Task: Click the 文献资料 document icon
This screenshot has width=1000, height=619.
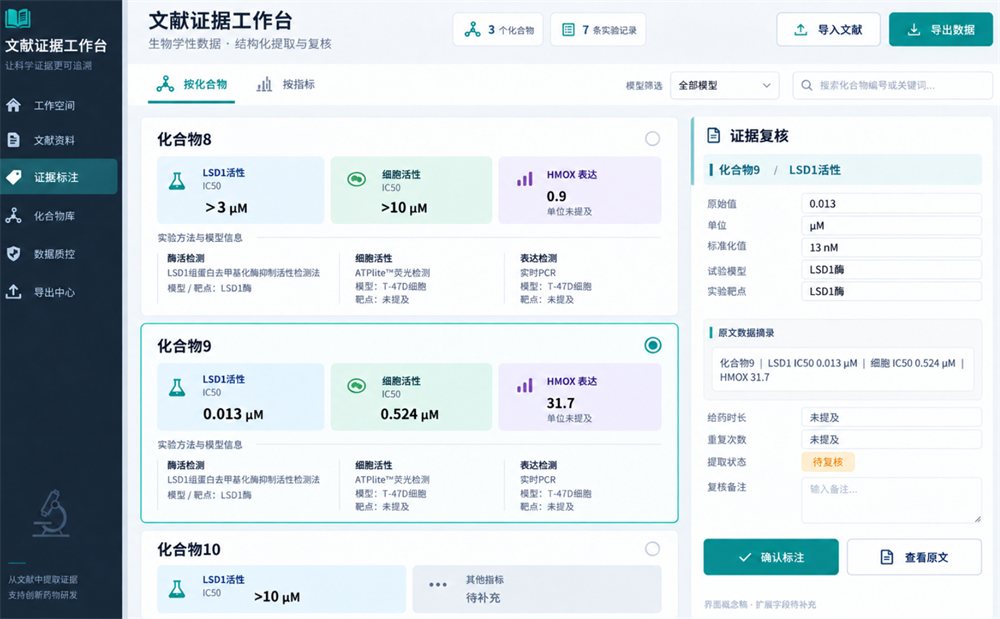Action: pyautogui.click(x=13, y=140)
